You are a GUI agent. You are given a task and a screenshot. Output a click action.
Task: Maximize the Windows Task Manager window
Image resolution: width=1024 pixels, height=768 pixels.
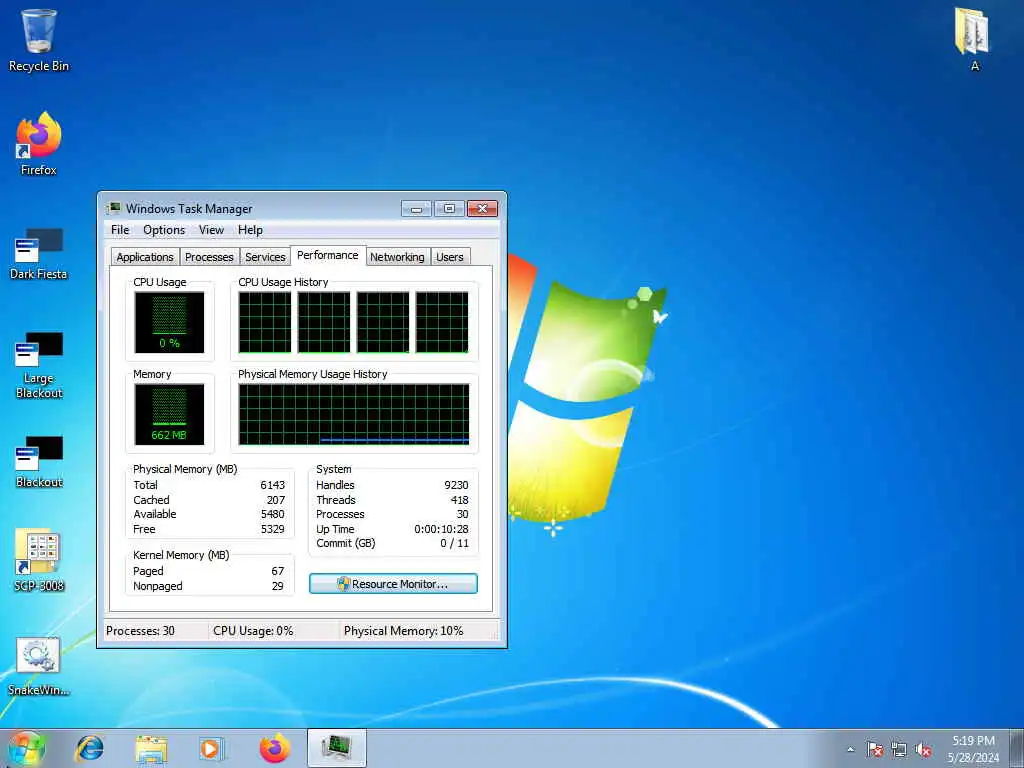[449, 208]
